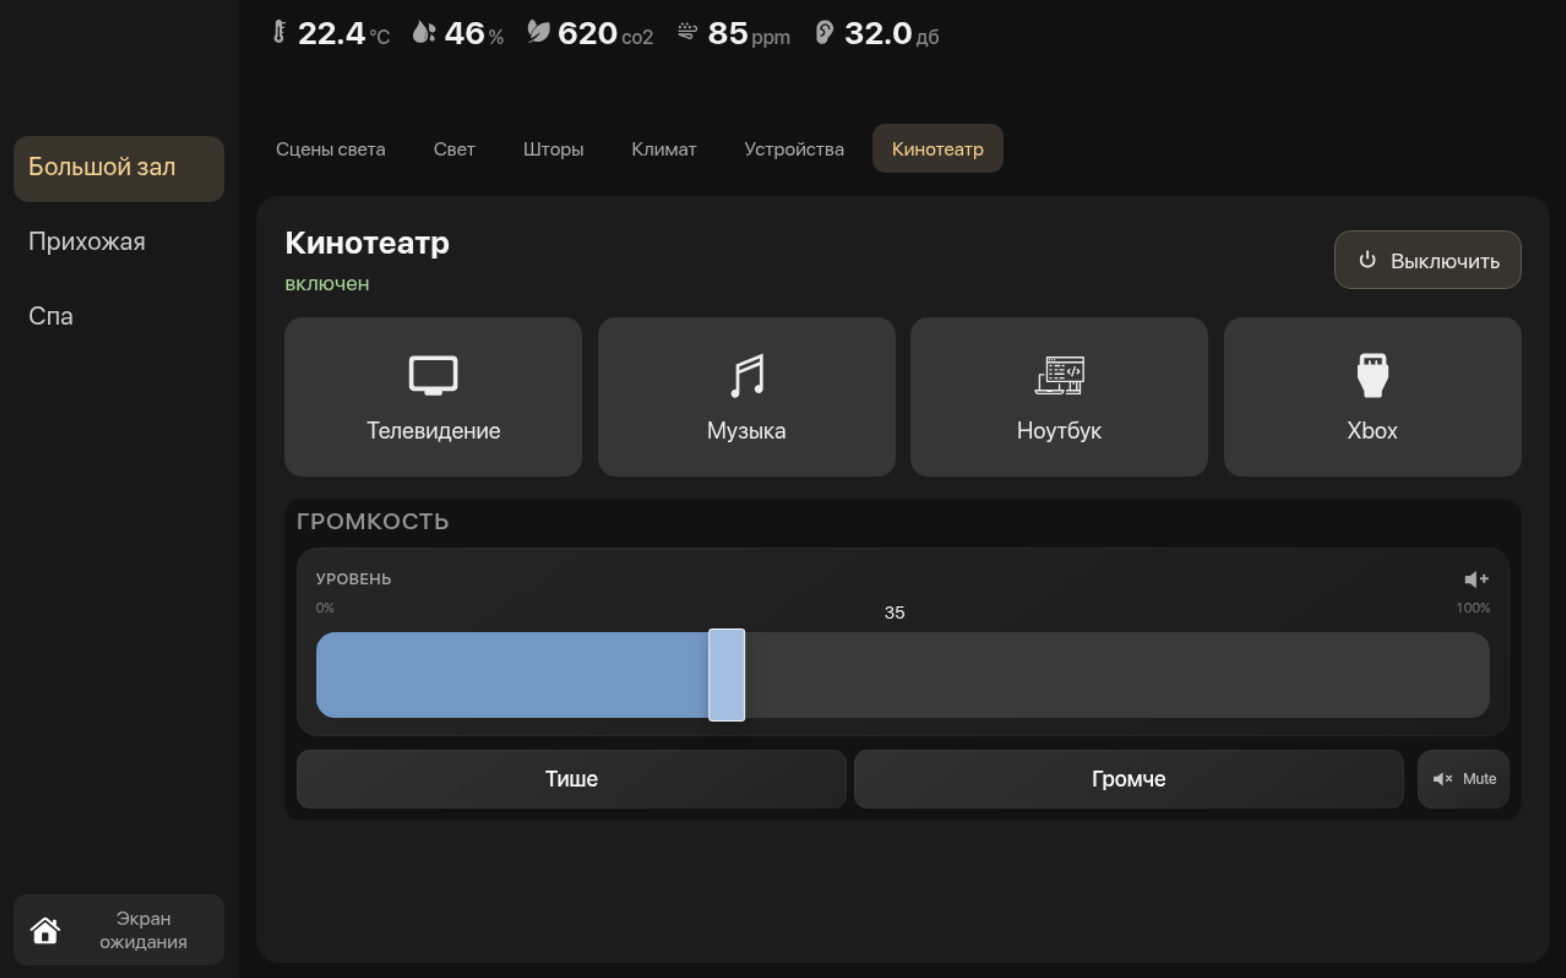Click the 620 co2 reading

tap(605, 34)
